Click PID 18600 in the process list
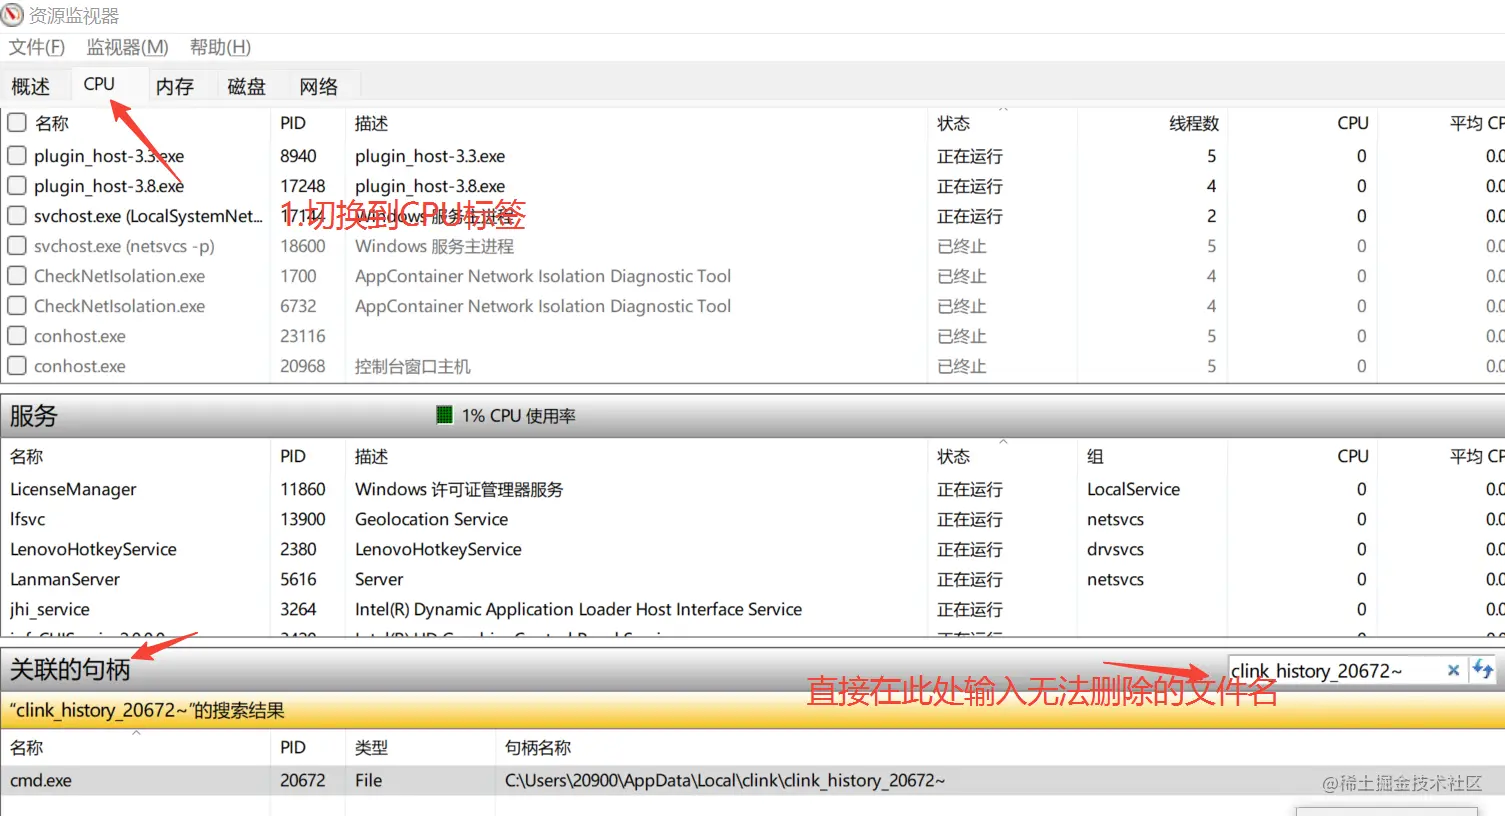The image size is (1505, 816). [303, 246]
